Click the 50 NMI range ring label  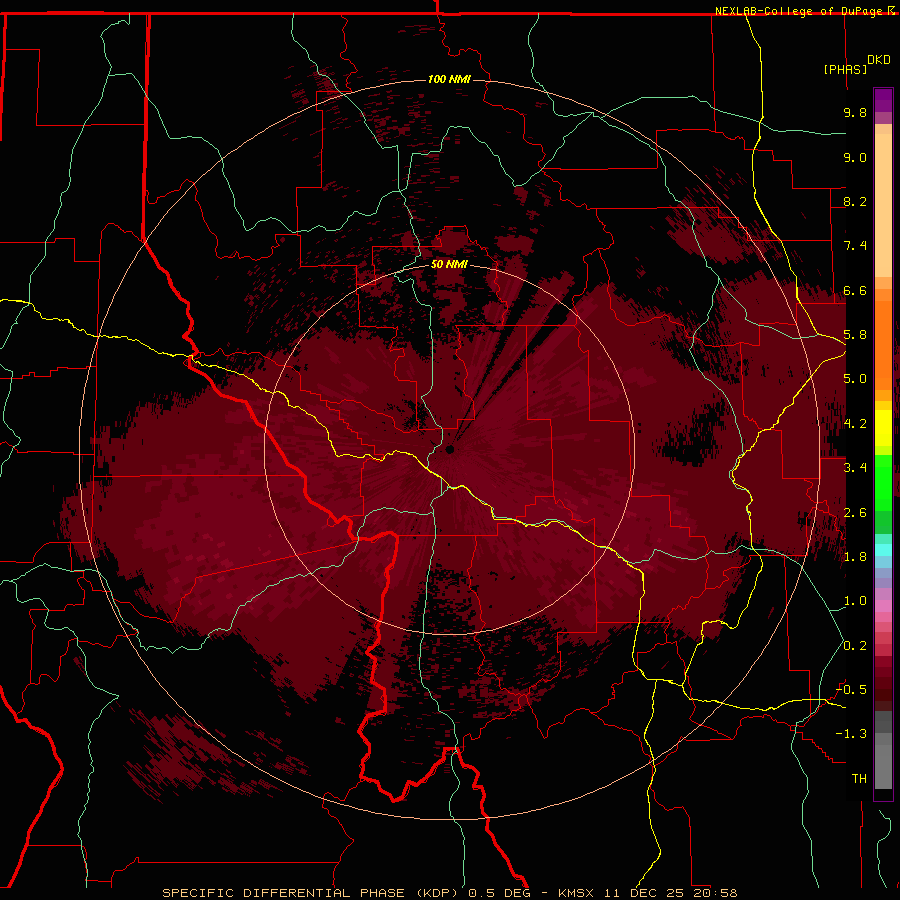click(x=449, y=264)
